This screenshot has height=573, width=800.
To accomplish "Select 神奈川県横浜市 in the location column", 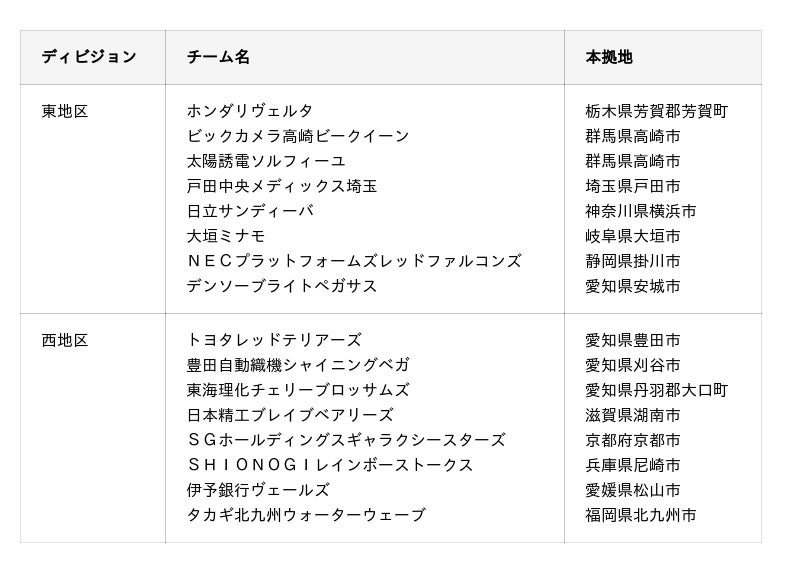I will tap(640, 211).
